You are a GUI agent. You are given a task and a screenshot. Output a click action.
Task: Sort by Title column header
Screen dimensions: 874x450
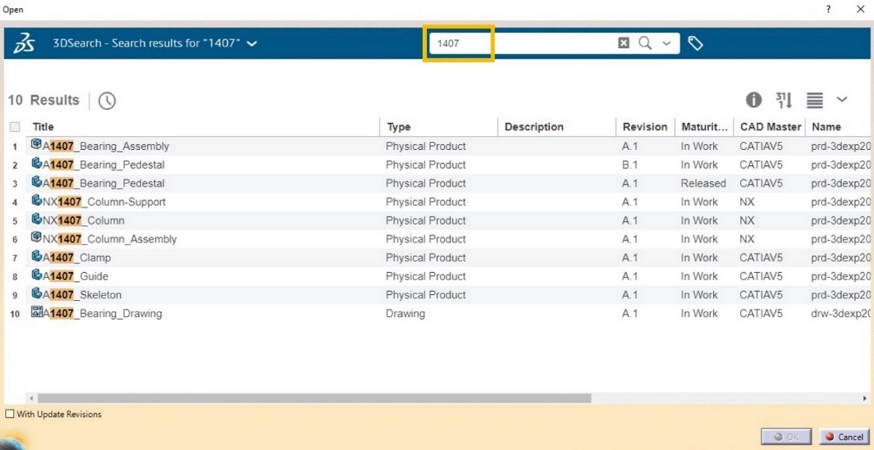[x=43, y=127]
